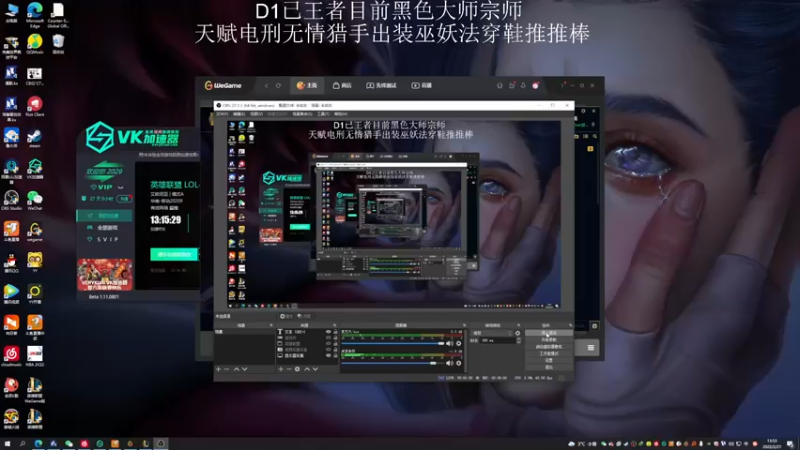Image resolution: width=800 pixels, height=450 pixels.
Task: Click WeGame refresh icon
Action: [278, 86]
